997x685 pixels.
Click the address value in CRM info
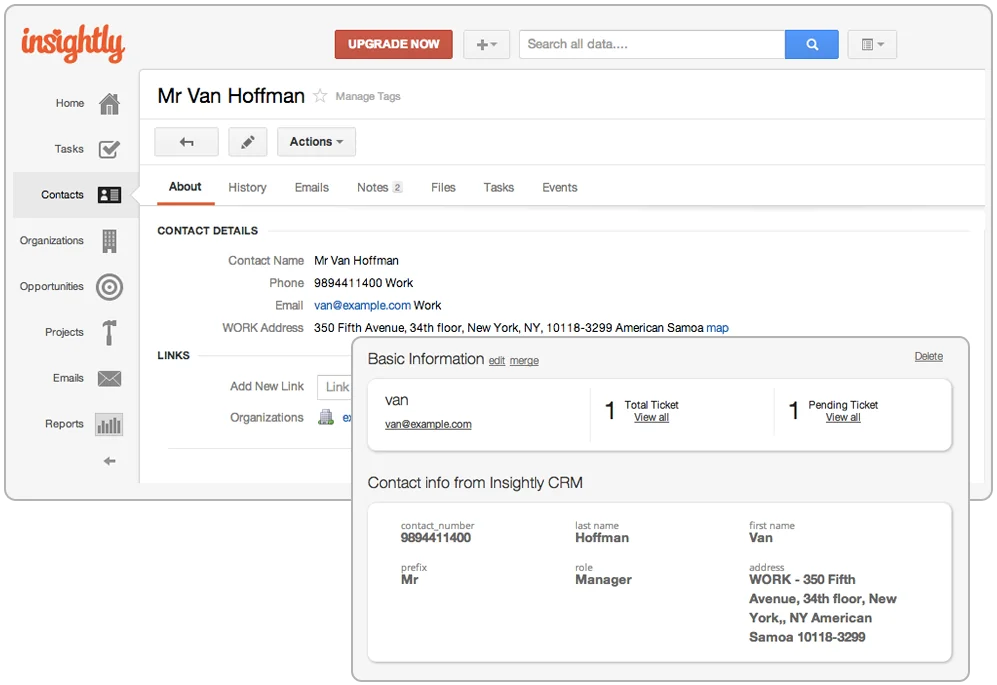(x=823, y=608)
